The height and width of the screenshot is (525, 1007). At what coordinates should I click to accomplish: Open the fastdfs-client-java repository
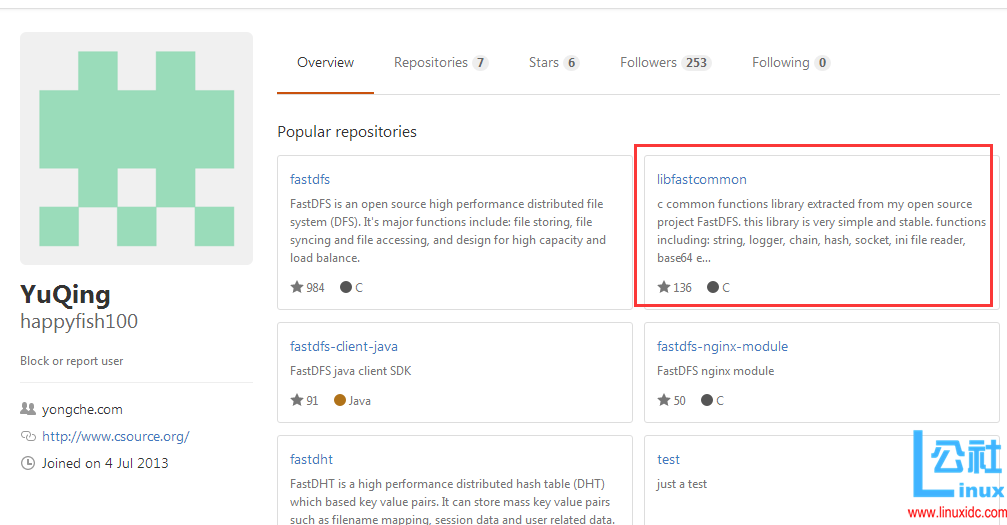tap(343, 347)
